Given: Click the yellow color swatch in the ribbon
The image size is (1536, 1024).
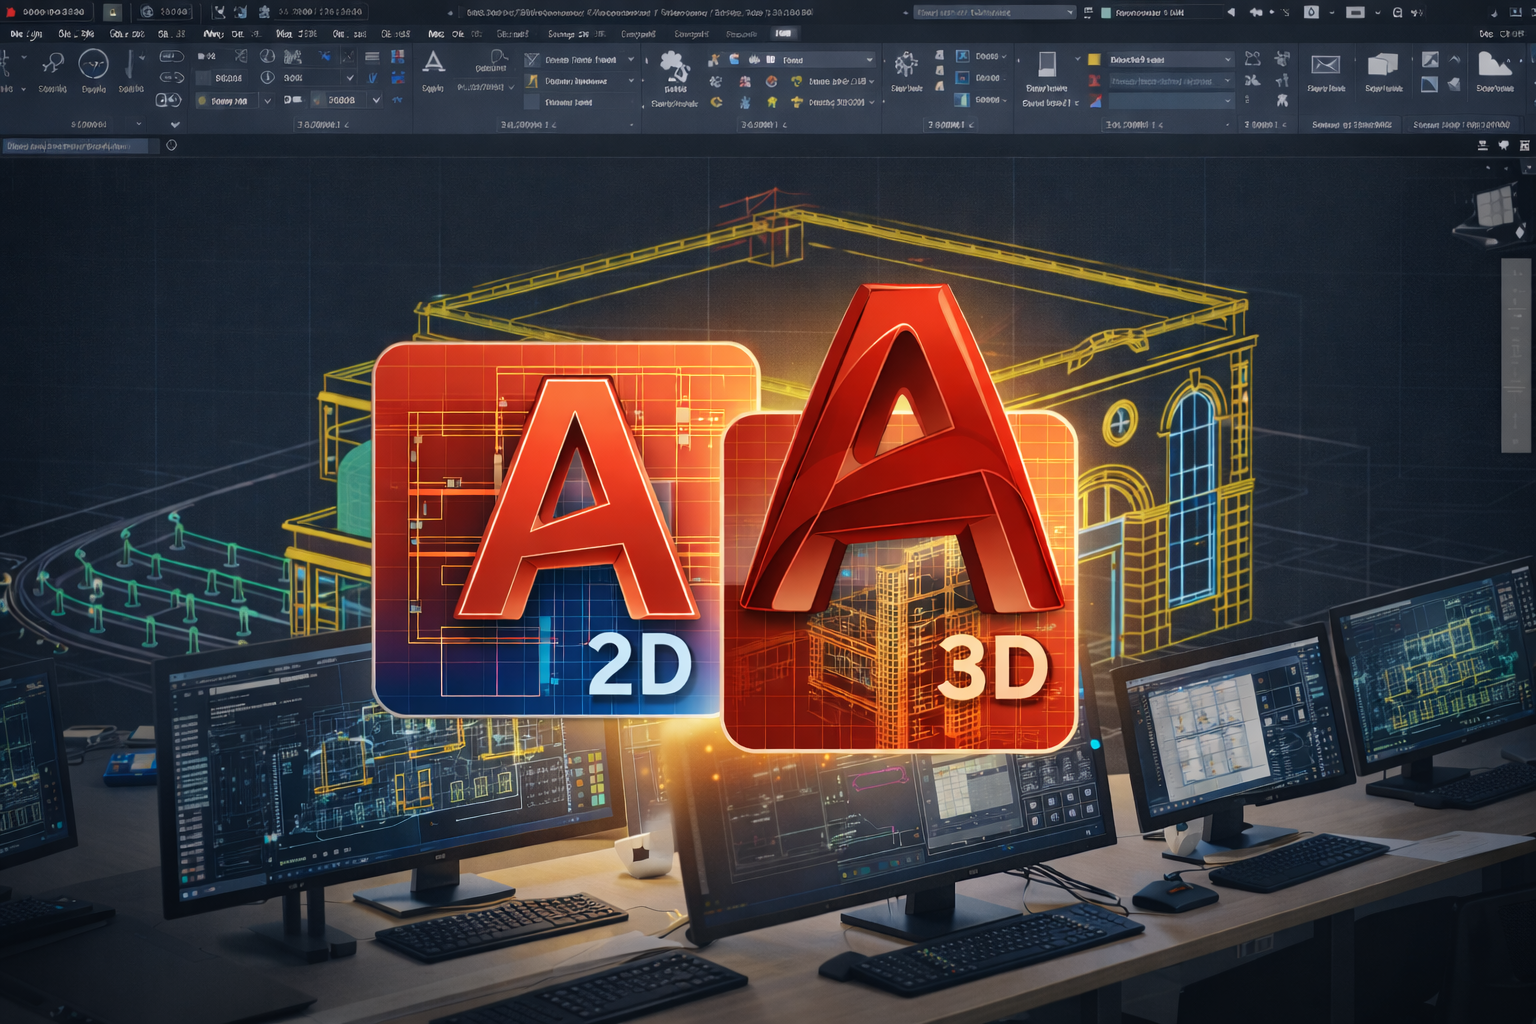Looking at the screenshot, I should pyautogui.click(x=1094, y=60).
